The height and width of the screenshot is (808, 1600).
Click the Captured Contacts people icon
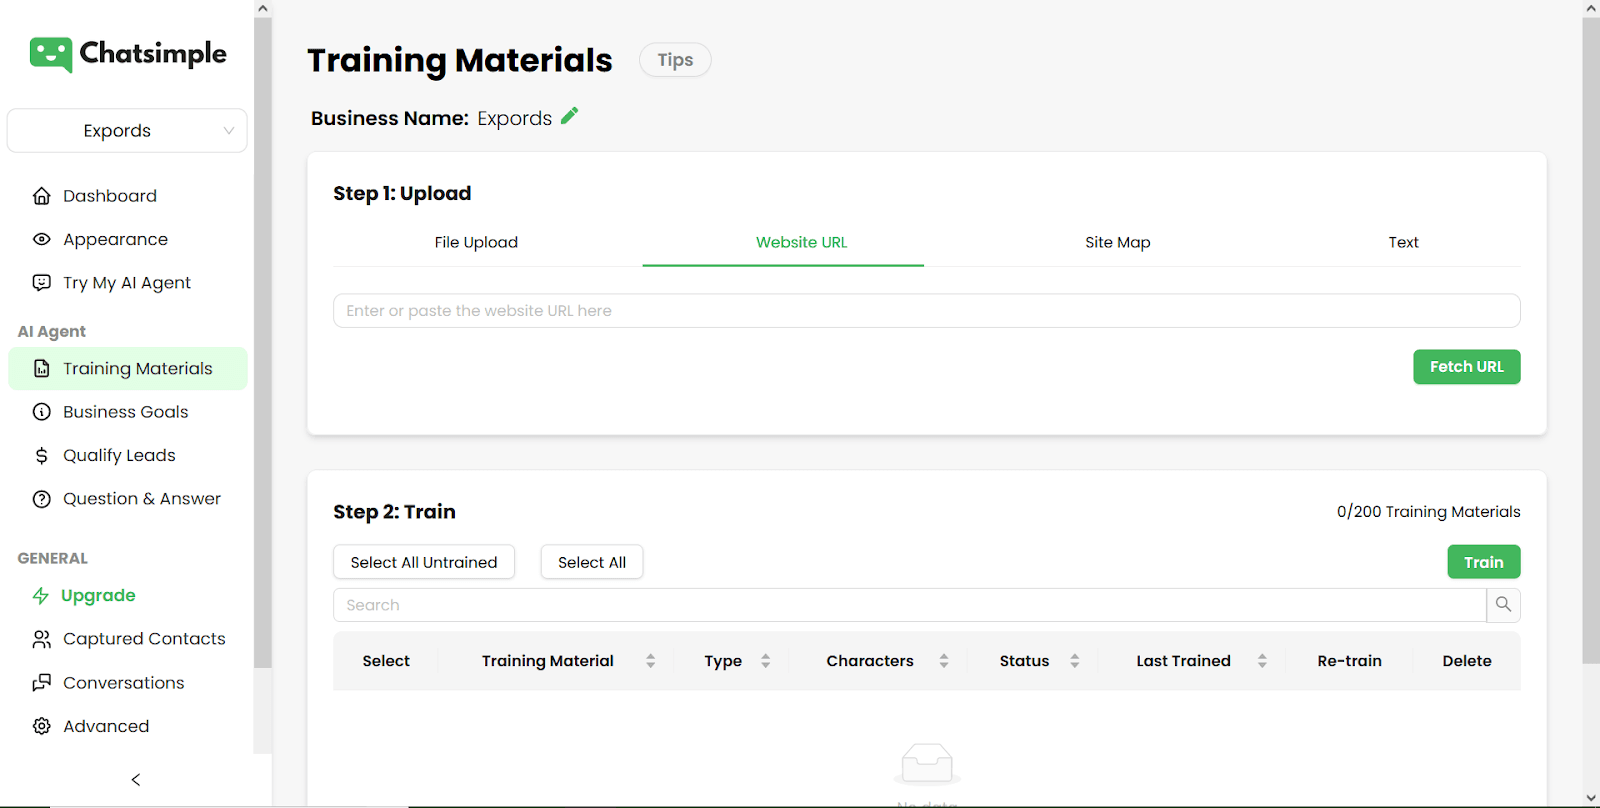pyautogui.click(x=41, y=639)
